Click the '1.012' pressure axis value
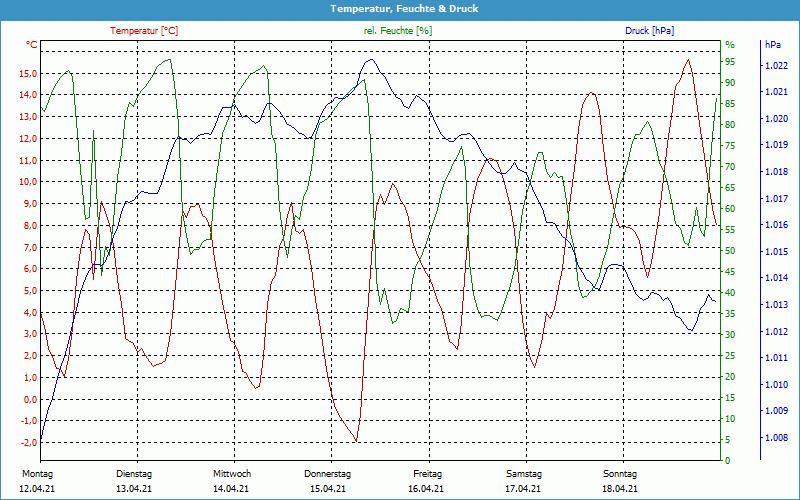Image resolution: width=800 pixels, height=500 pixels. click(777, 332)
